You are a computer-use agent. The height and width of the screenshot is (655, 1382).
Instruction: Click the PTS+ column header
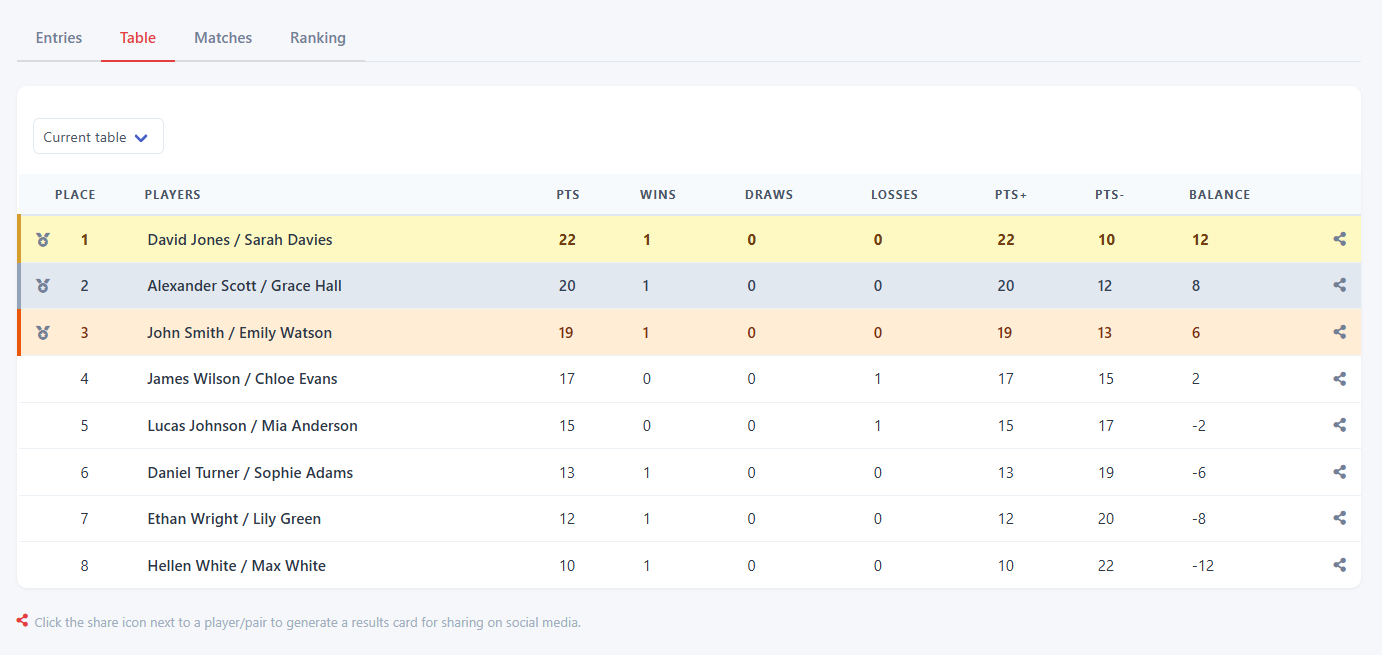(1011, 195)
